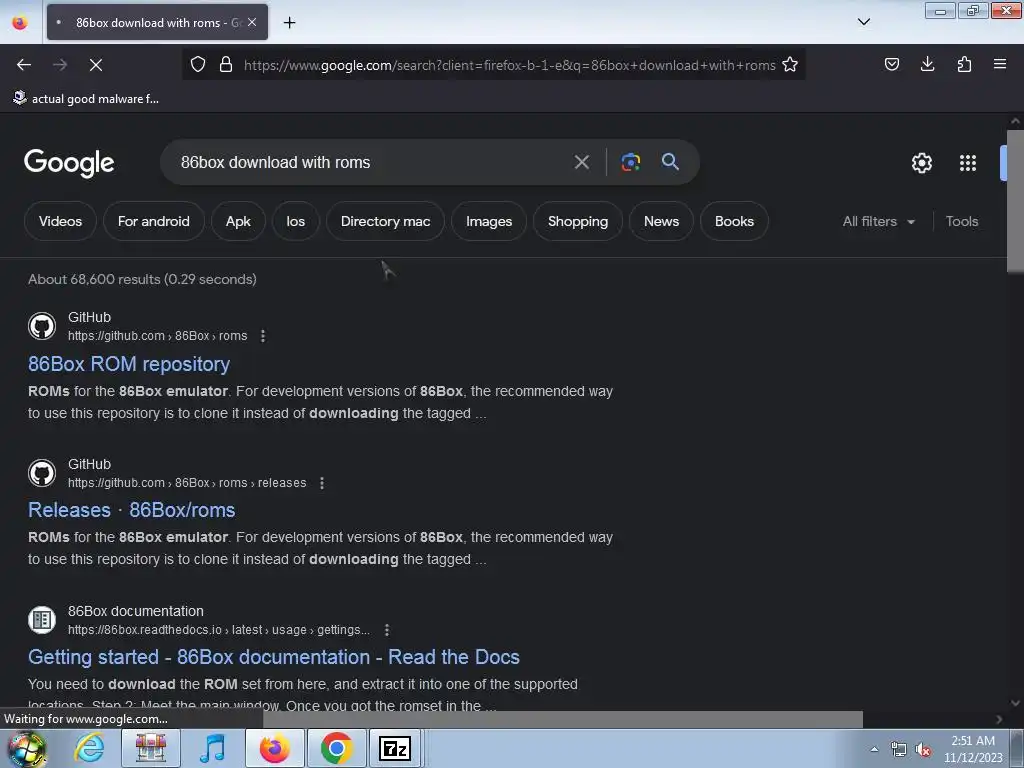Open Google quick settings gear
Screen dimensions: 1024x768
click(x=921, y=163)
